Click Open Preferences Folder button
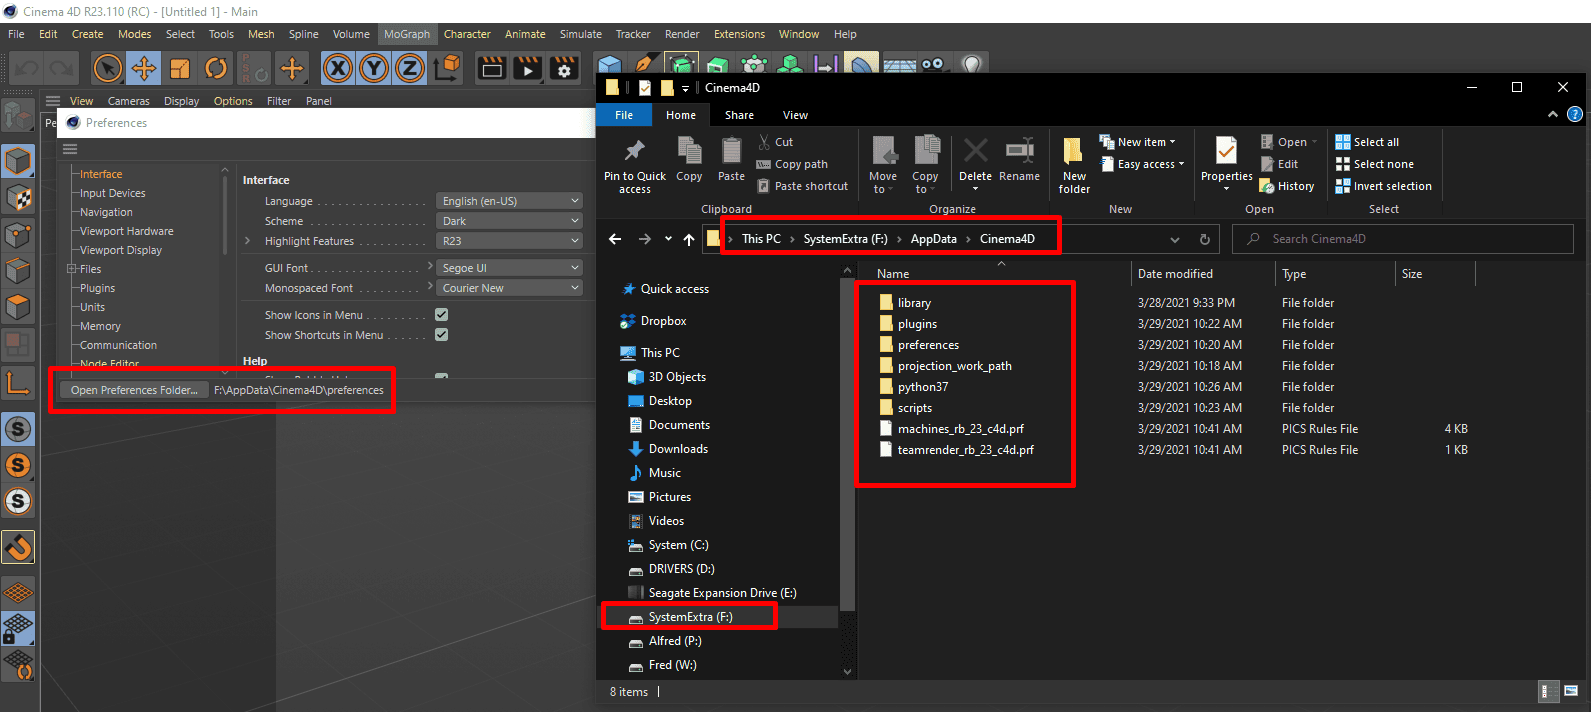Screen dimensions: 1591x712 (134, 390)
